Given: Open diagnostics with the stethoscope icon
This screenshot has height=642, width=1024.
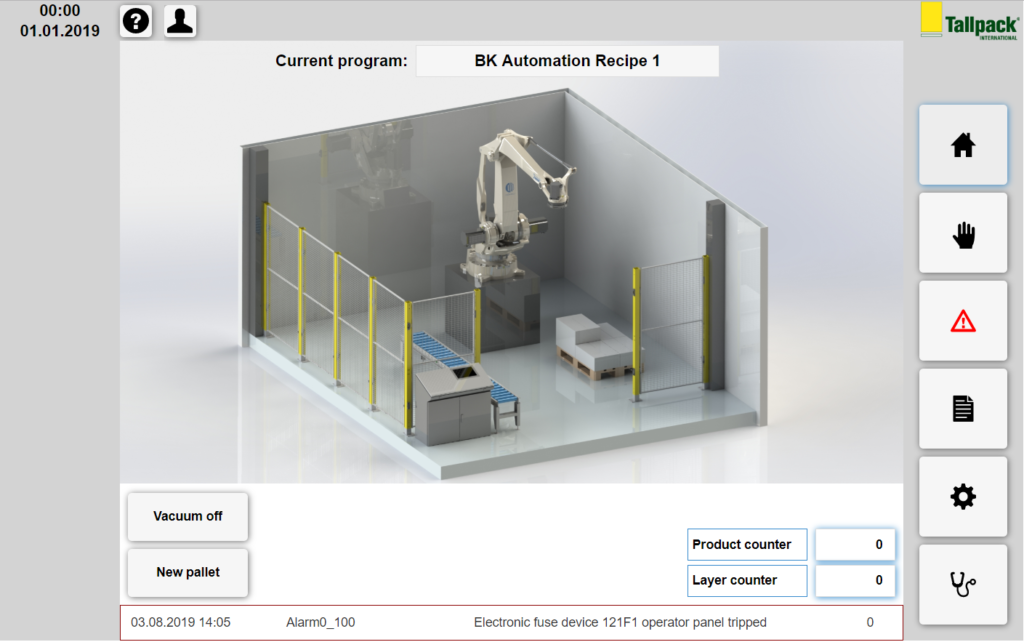Looking at the screenshot, I should [x=962, y=584].
